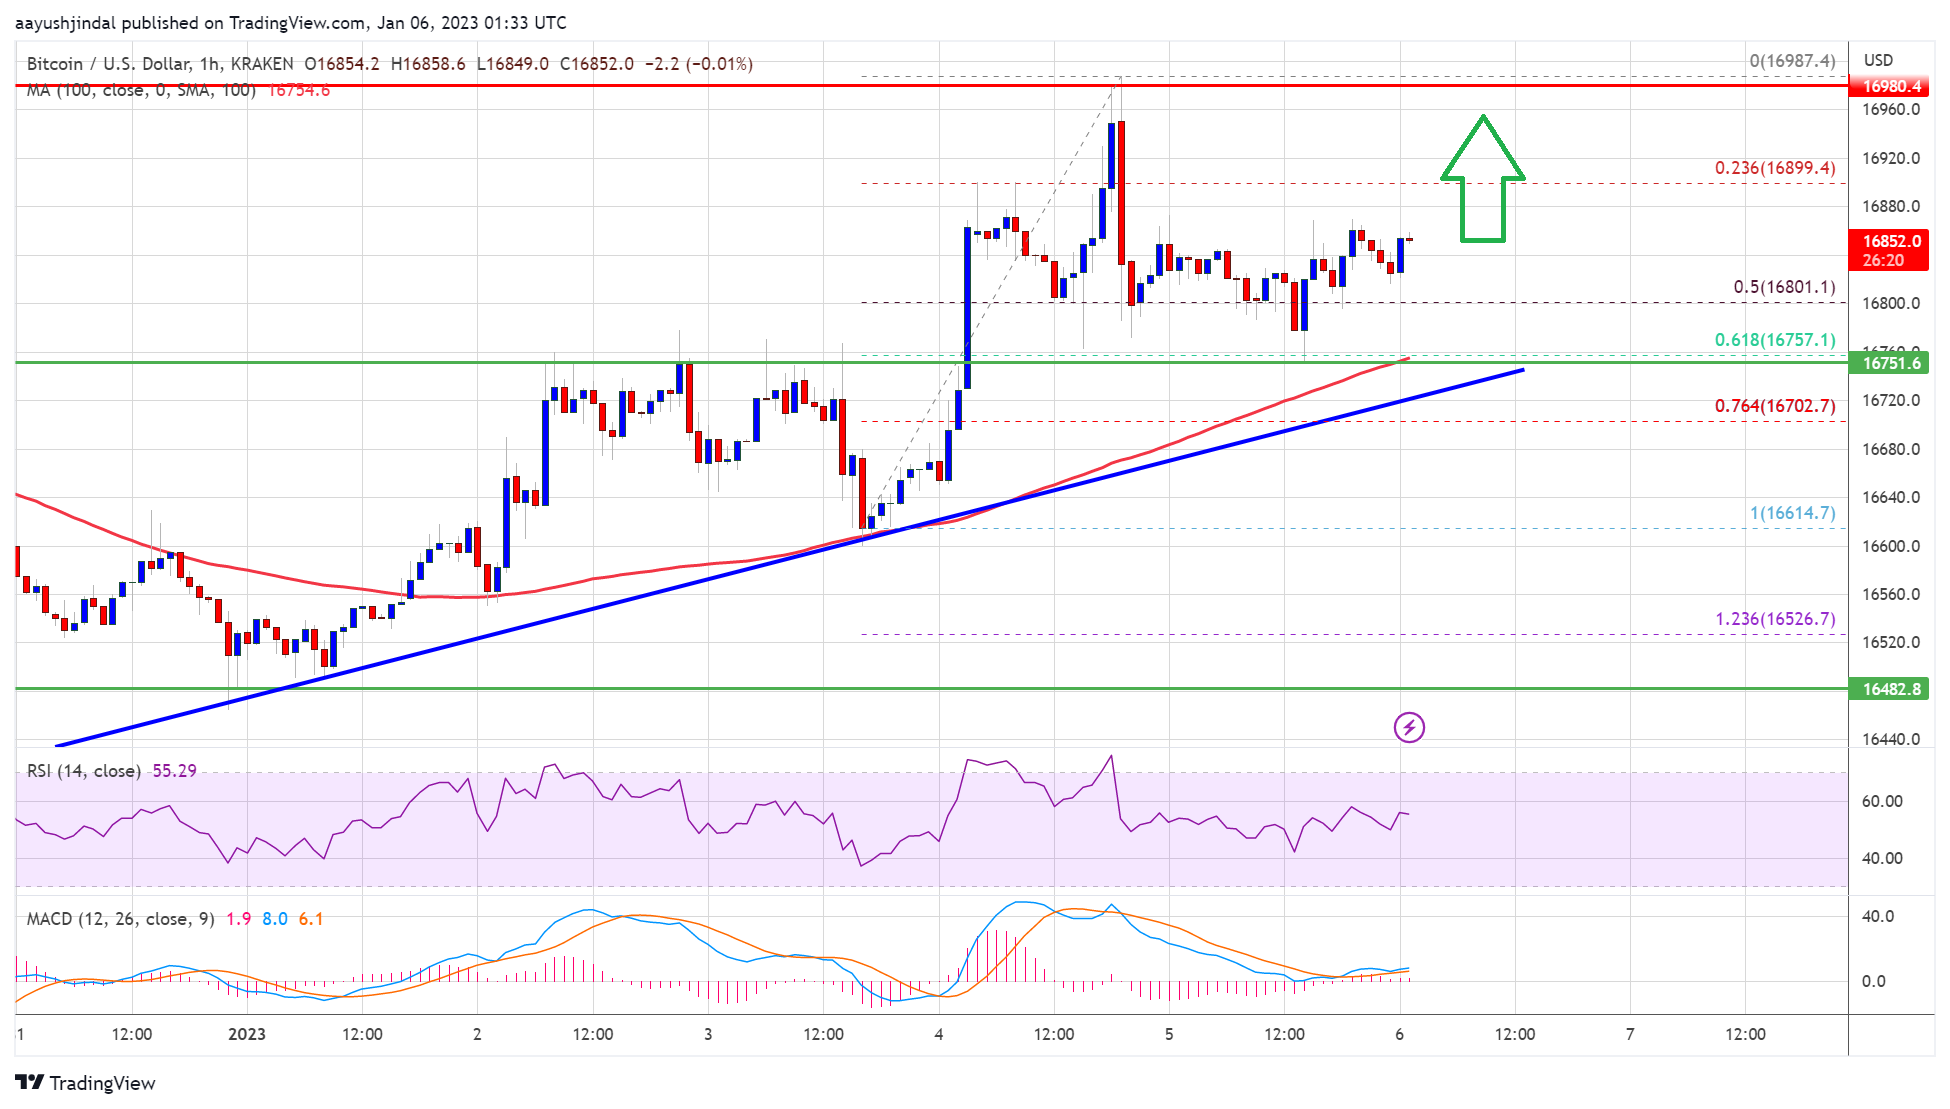Click the USD currency label
Viewport: 1950px width, 1109px height.
click(x=1878, y=61)
